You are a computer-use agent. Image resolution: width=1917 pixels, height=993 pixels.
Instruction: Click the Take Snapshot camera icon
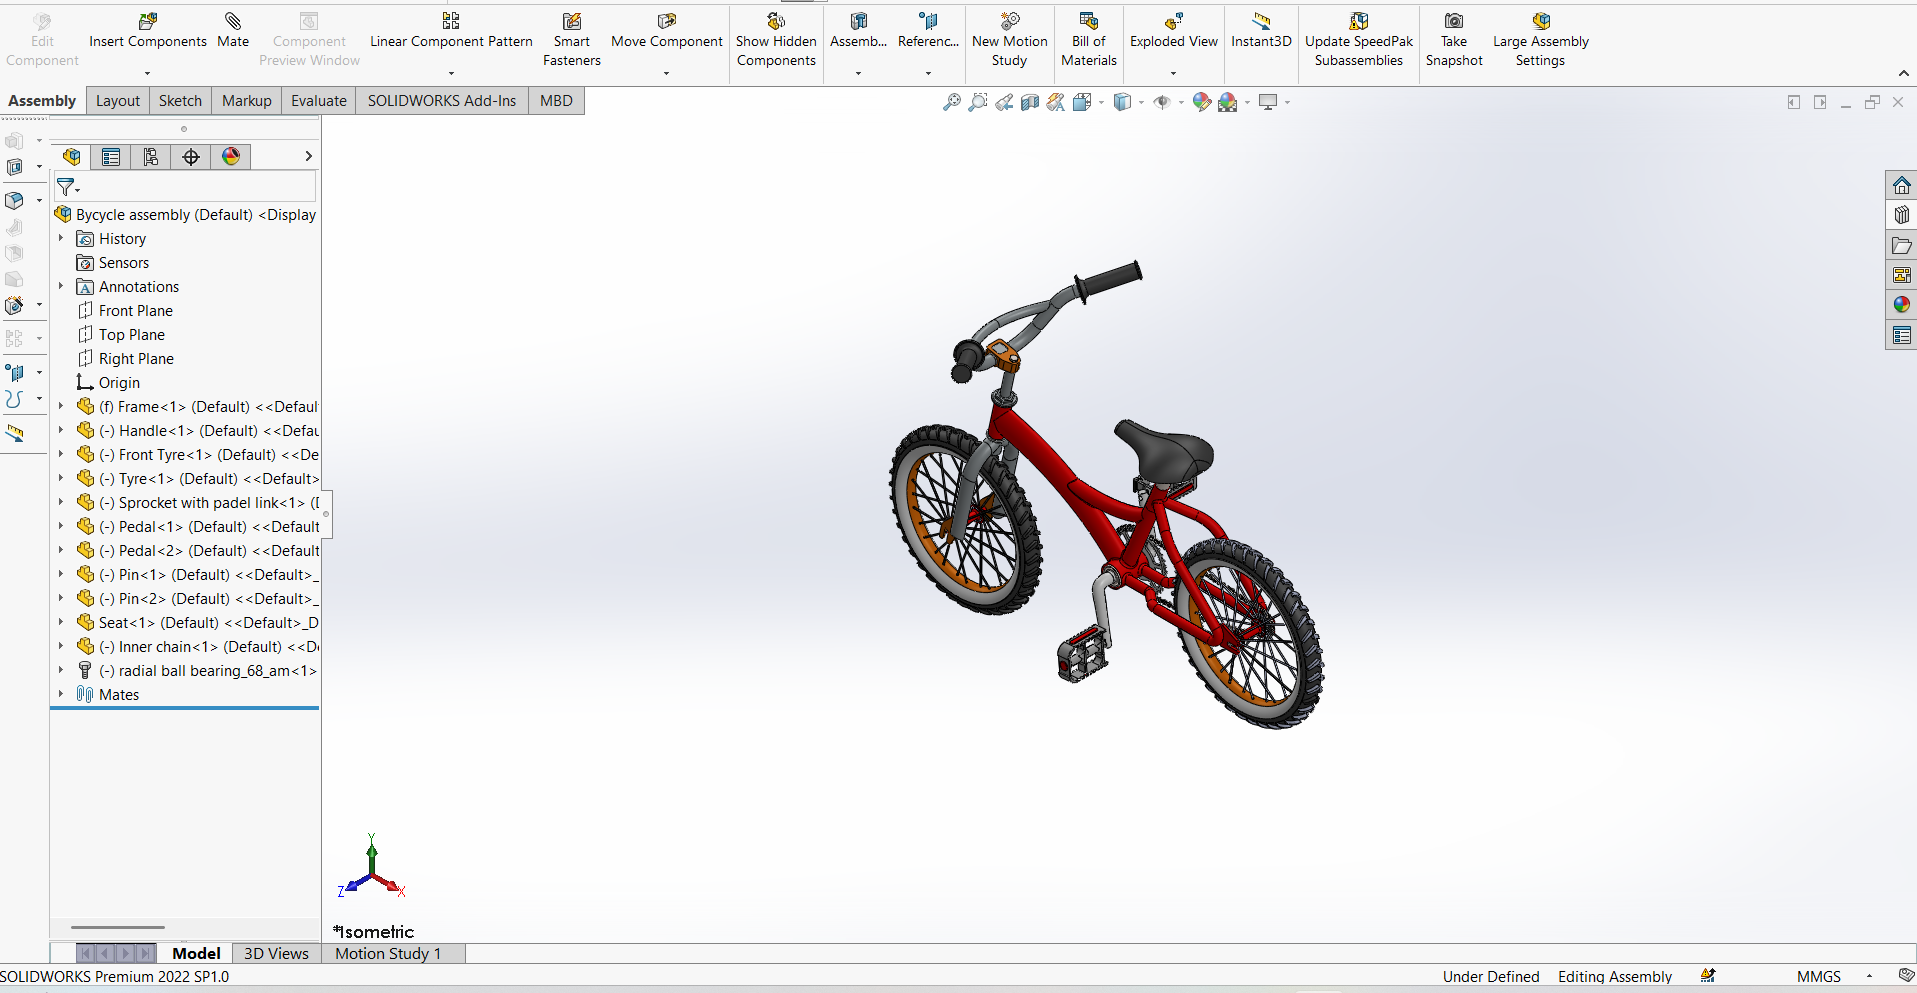(x=1453, y=22)
